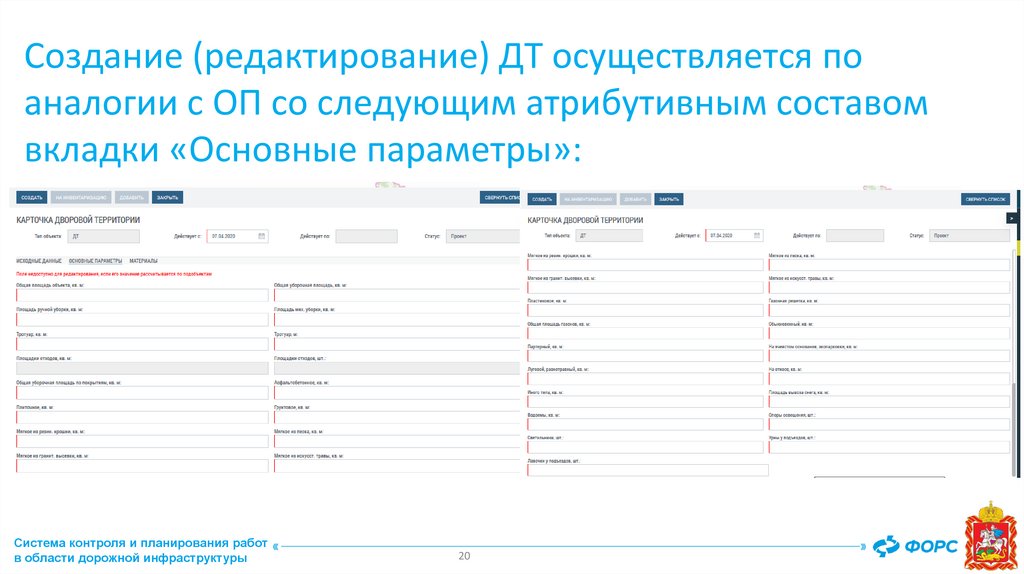Screen dimensions: 1024x574
Task: Click Общая уборочная площадь по покрытиям field
Action: [x=142, y=392]
